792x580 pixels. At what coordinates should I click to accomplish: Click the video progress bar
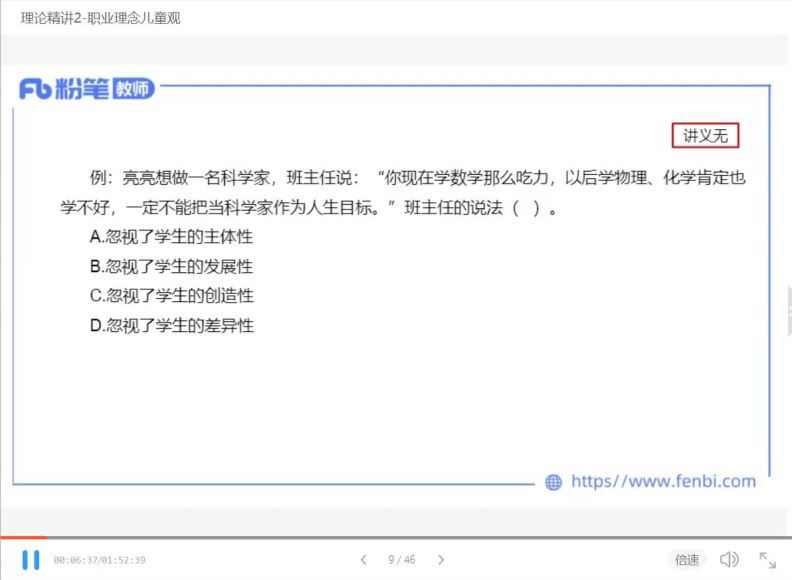[396, 538]
